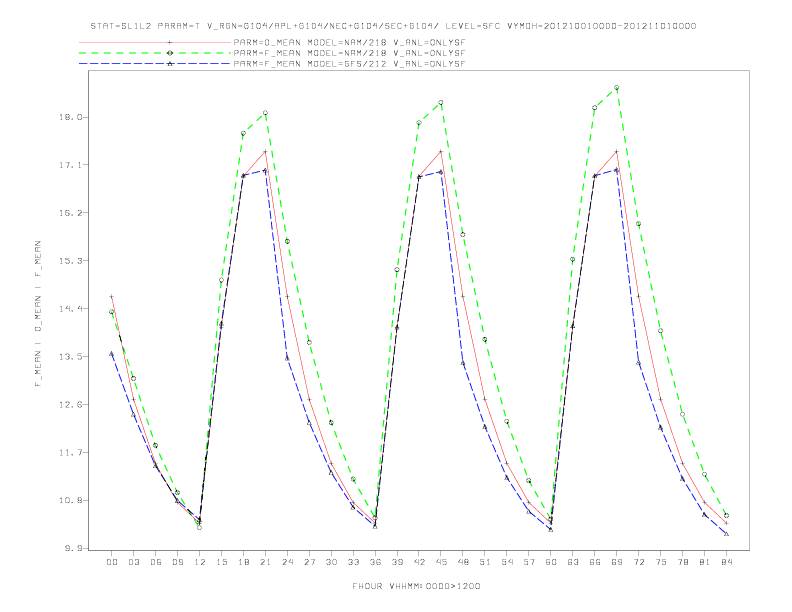The height and width of the screenshot is (612, 792).
Task: Click the x-axis hour label 24
Action: point(287,562)
